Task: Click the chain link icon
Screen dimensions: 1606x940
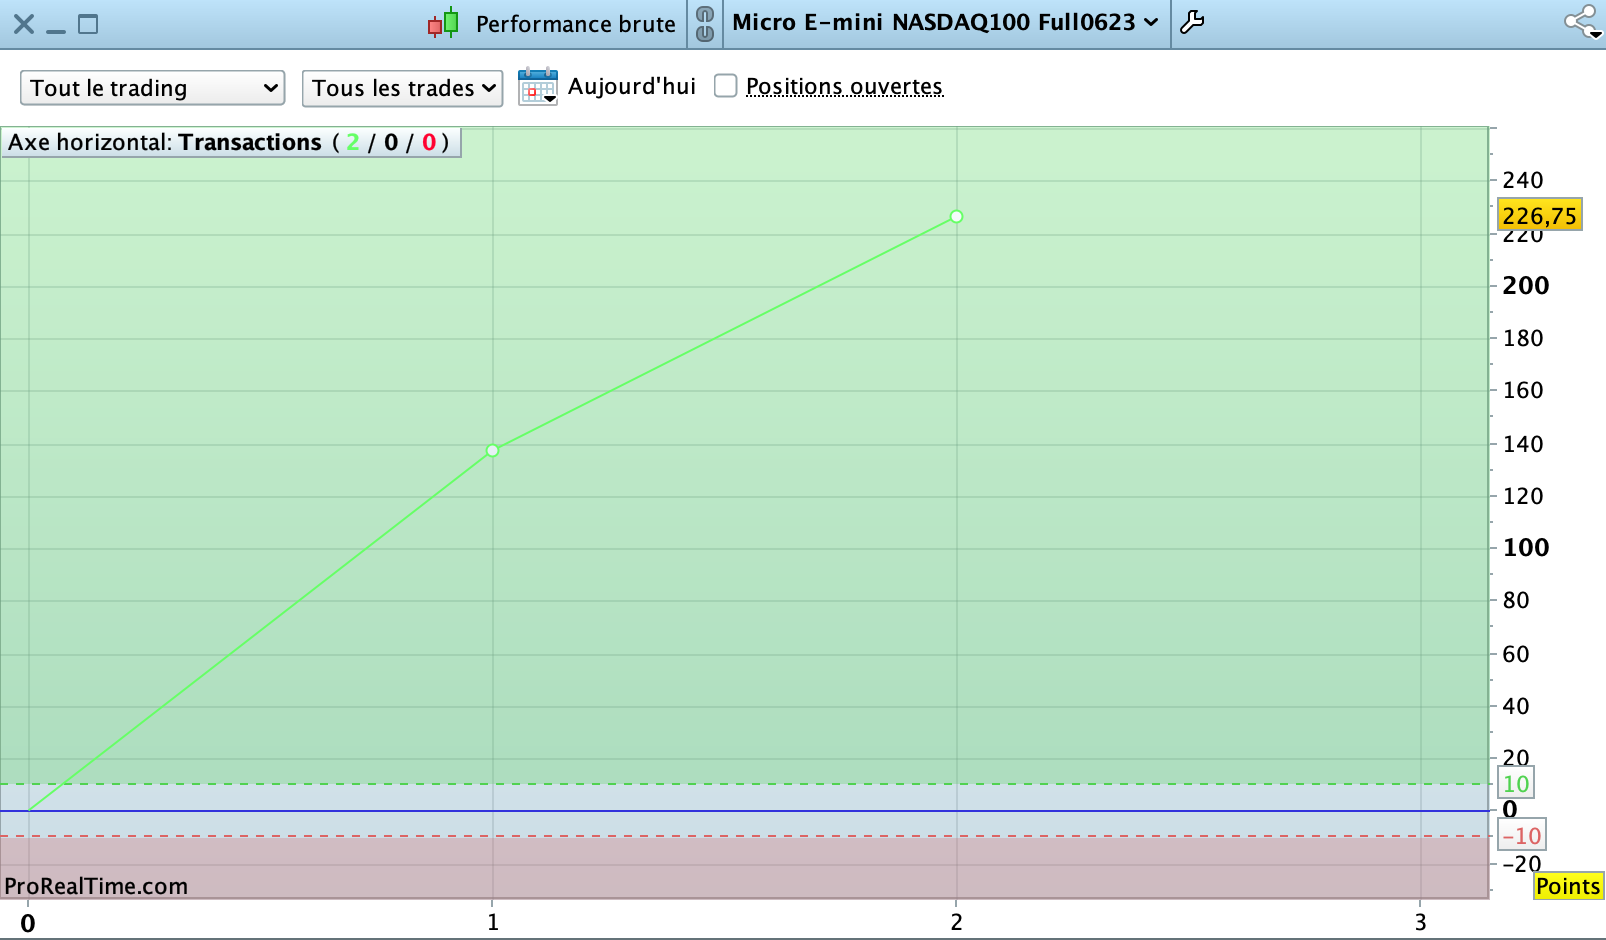Action: pyautogui.click(x=705, y=24)
